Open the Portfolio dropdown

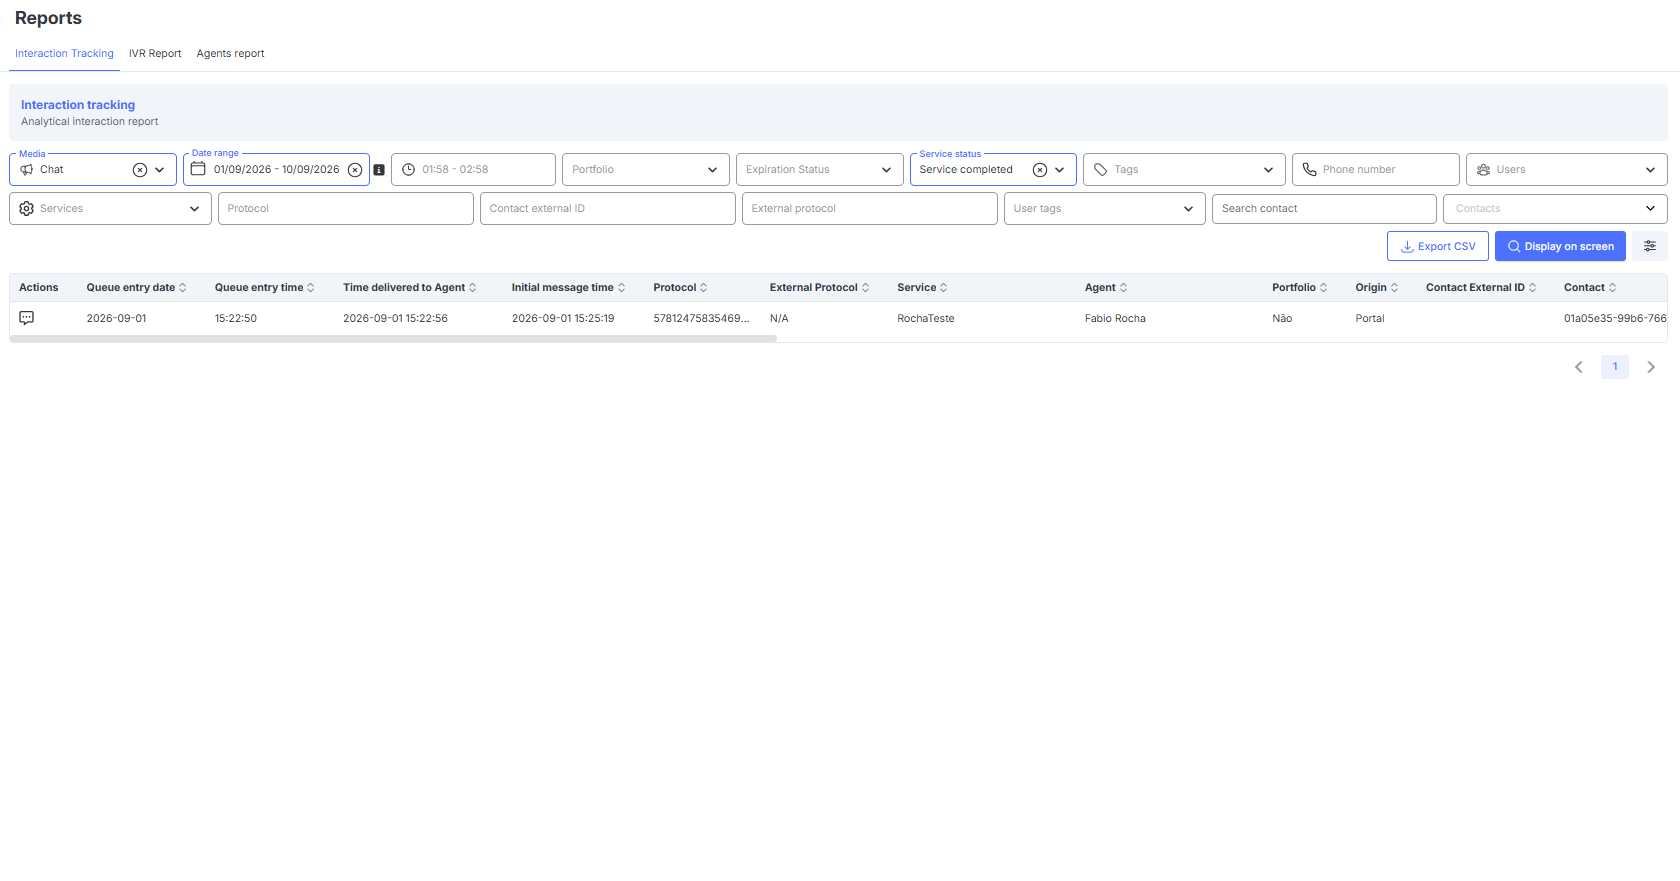point(646,170)
